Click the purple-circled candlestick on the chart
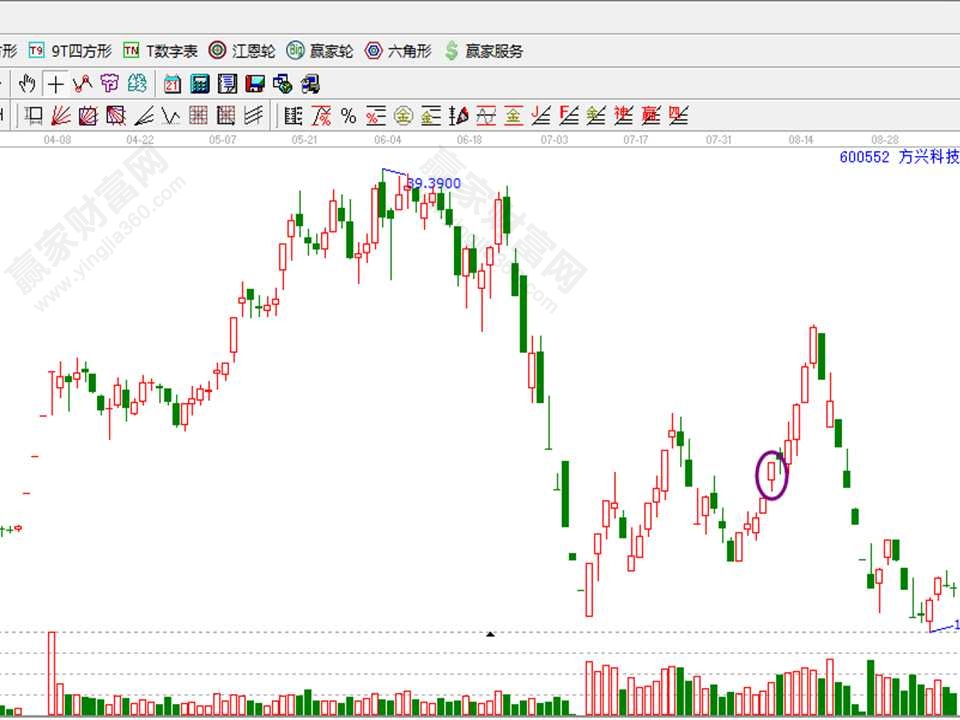The image size is (960, 720). tap(772, 475)
